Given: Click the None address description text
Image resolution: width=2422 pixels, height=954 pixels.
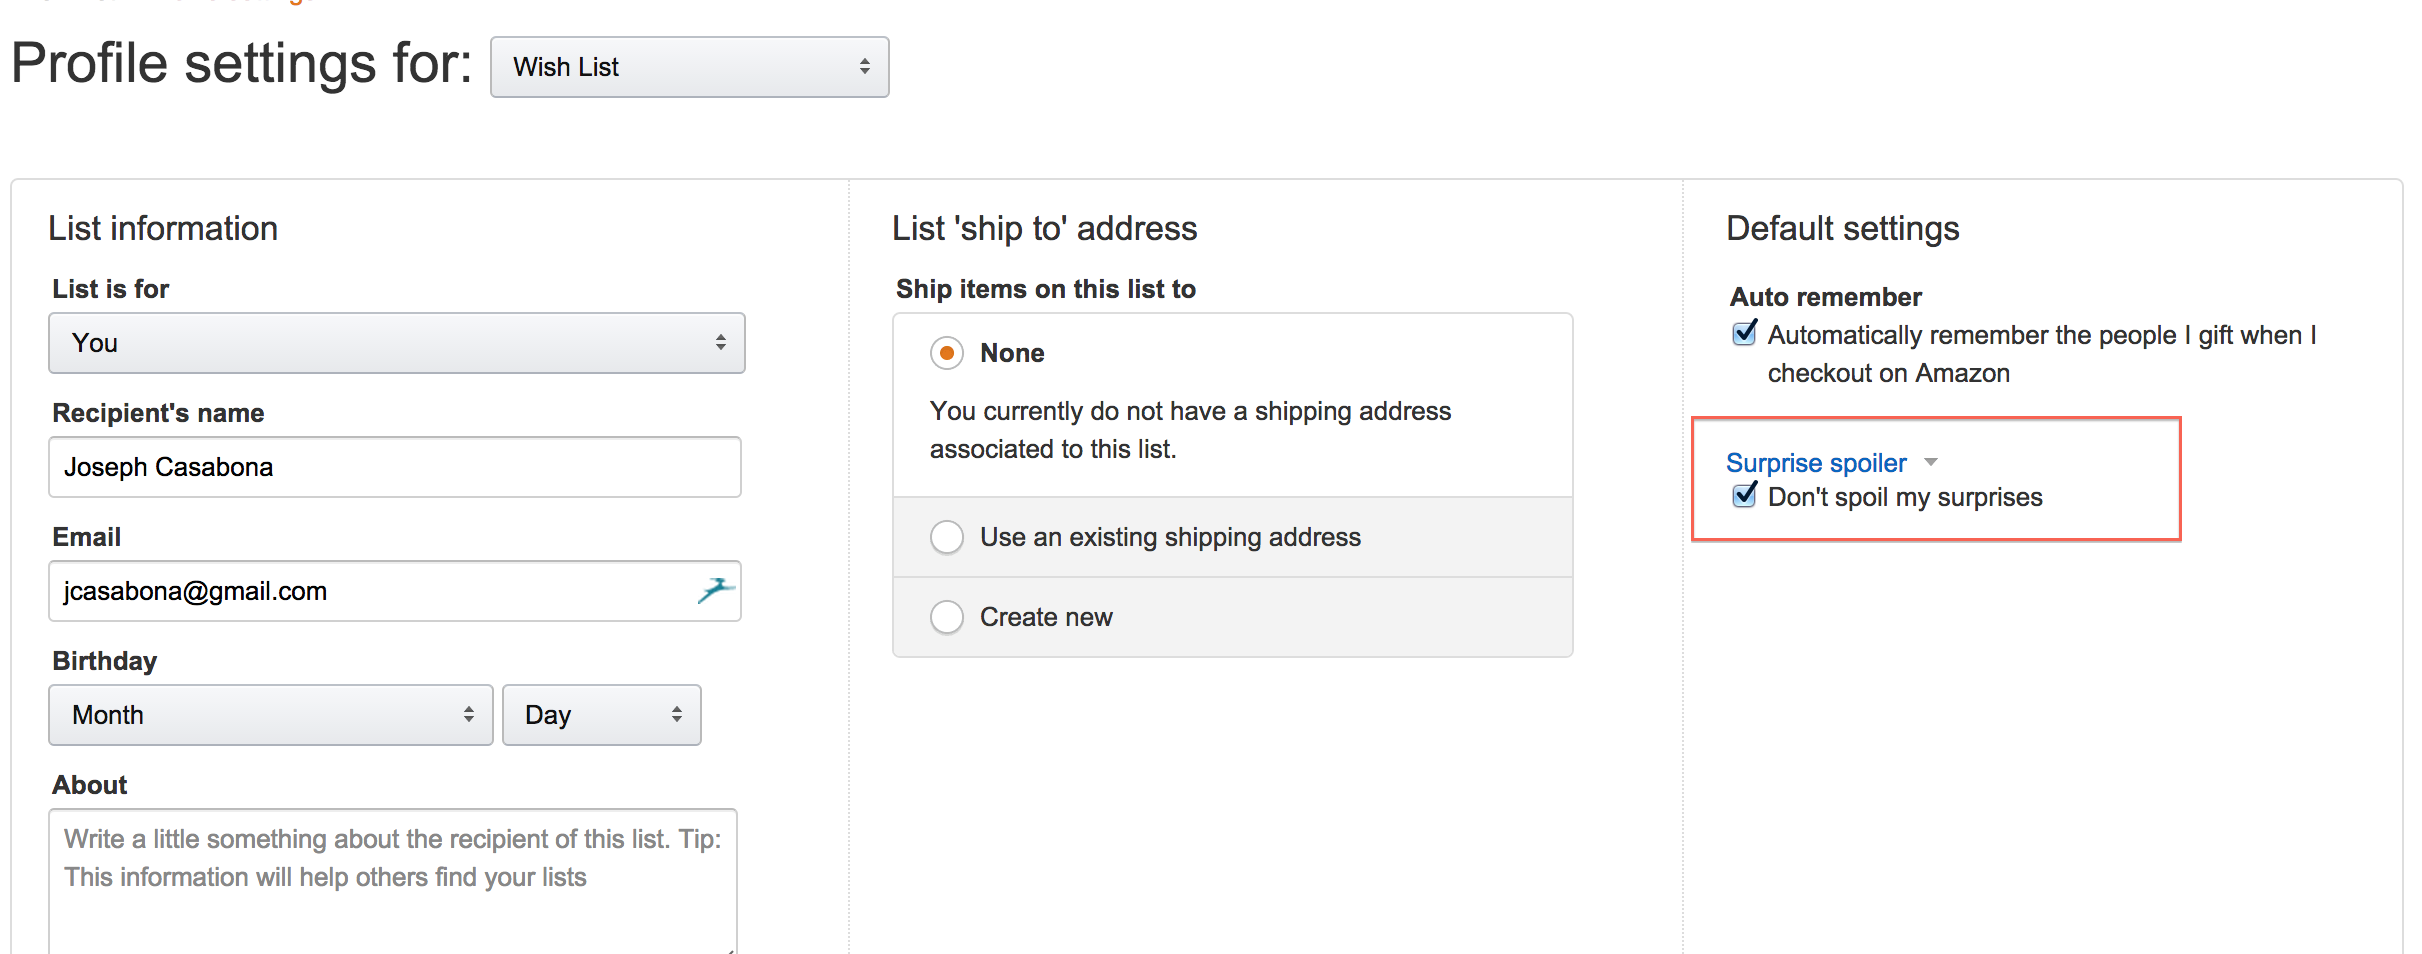Looking at the screenshot, I should coord(1190,430).
